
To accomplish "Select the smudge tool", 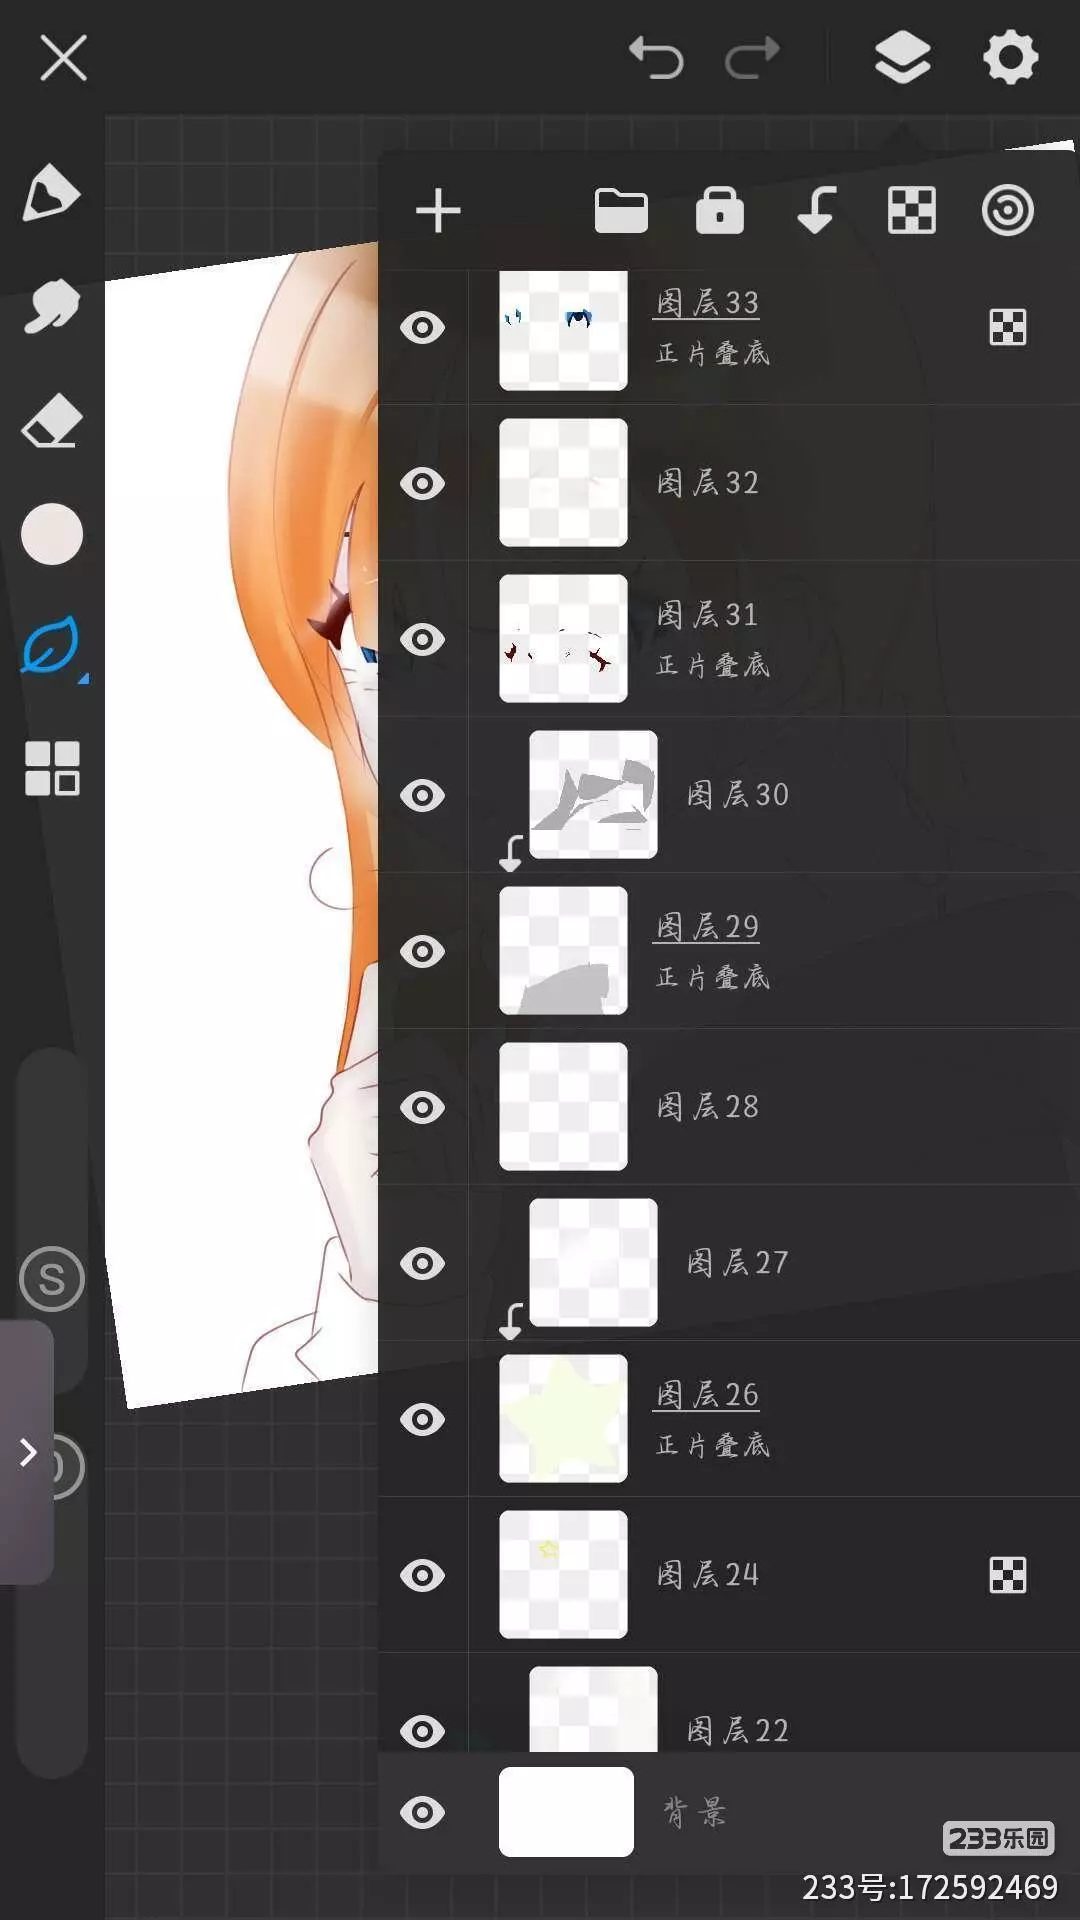I will point(51,306).
